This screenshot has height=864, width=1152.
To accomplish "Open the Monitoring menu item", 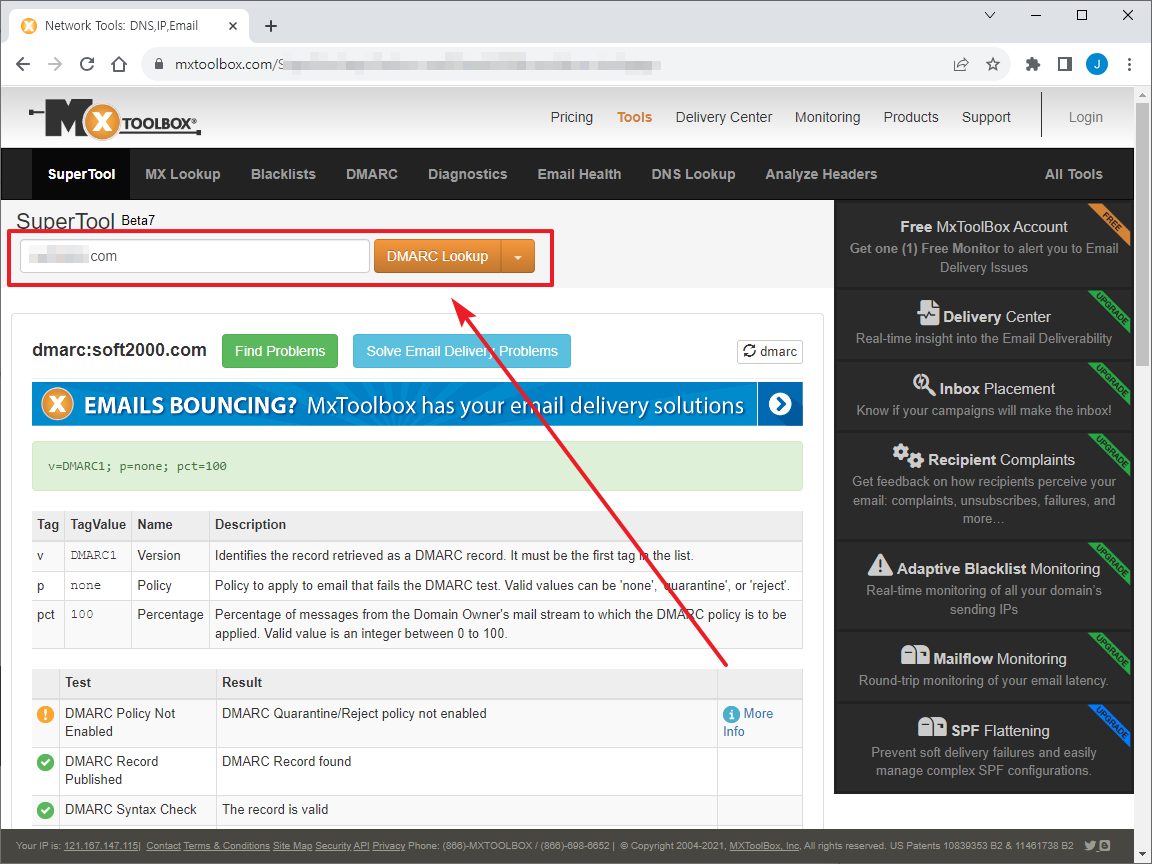I will coord(827,117).
